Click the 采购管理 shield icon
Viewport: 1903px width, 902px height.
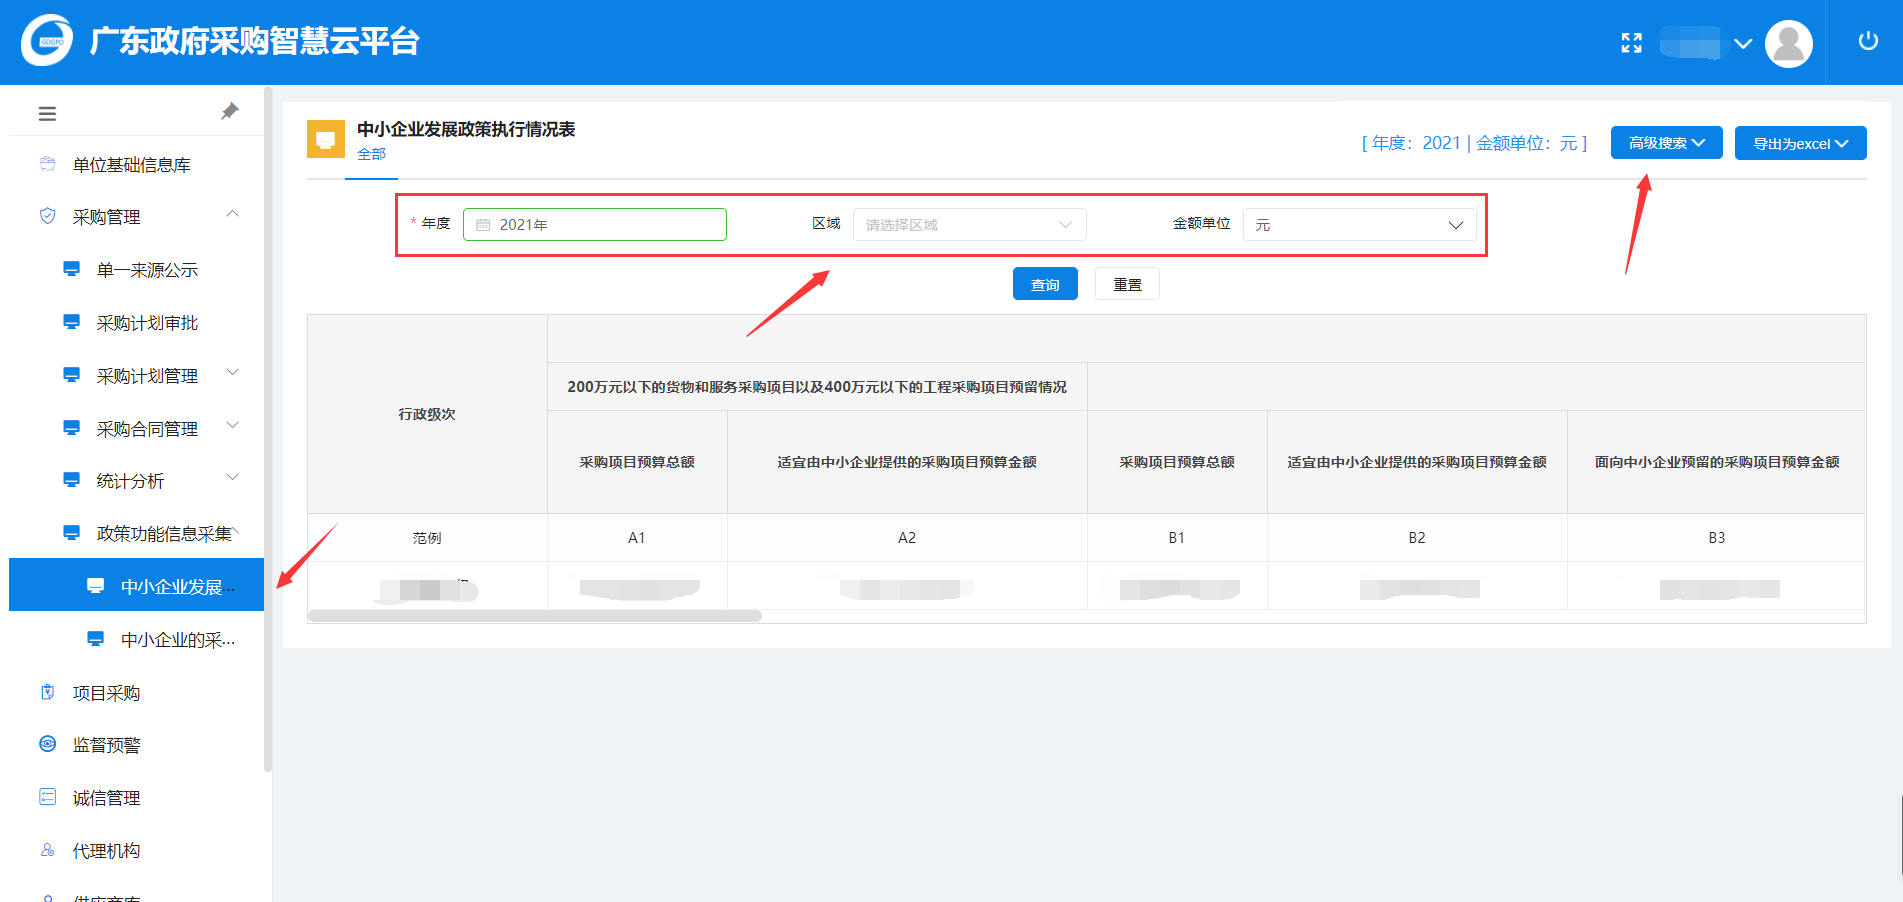point(47,216)
